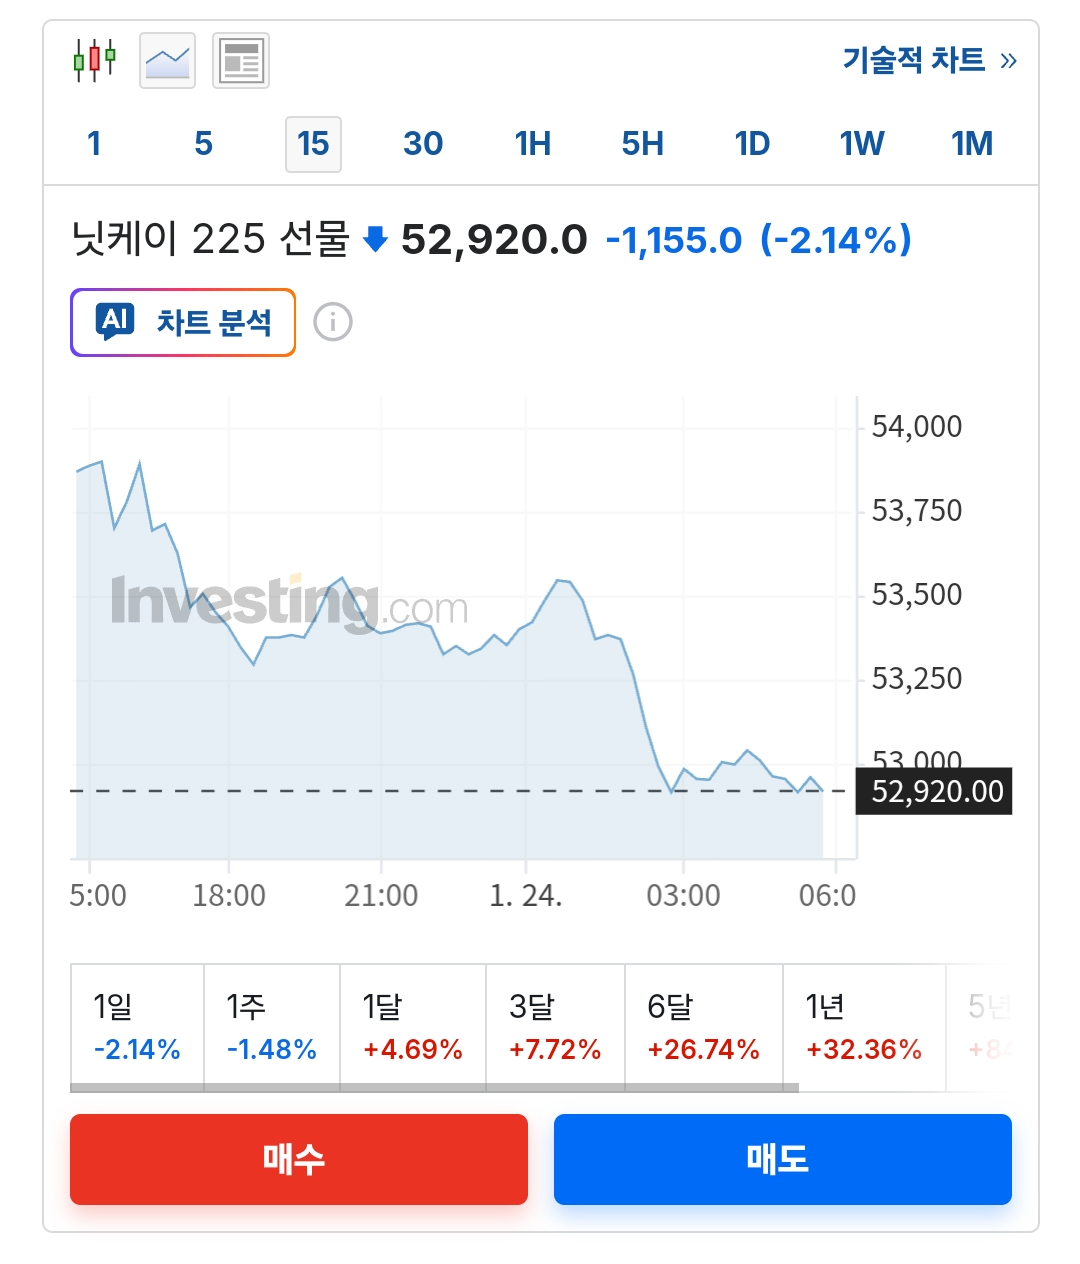The image size is (1080, 1264).
Task: Click the info icon beside 차트 분석
Action: pos(333,322)
